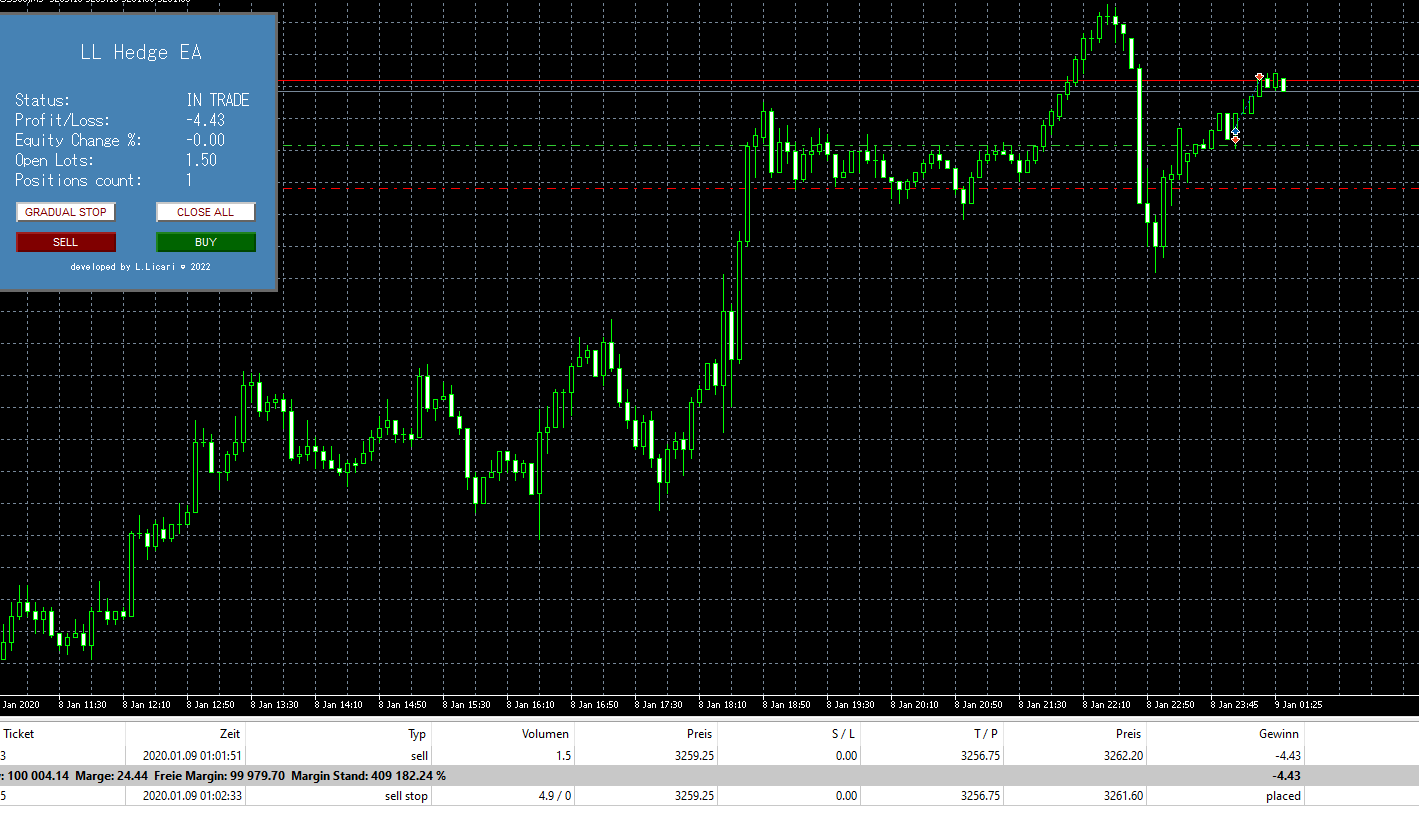Click the 'sell stop' type cell

(x=406, y=796)
